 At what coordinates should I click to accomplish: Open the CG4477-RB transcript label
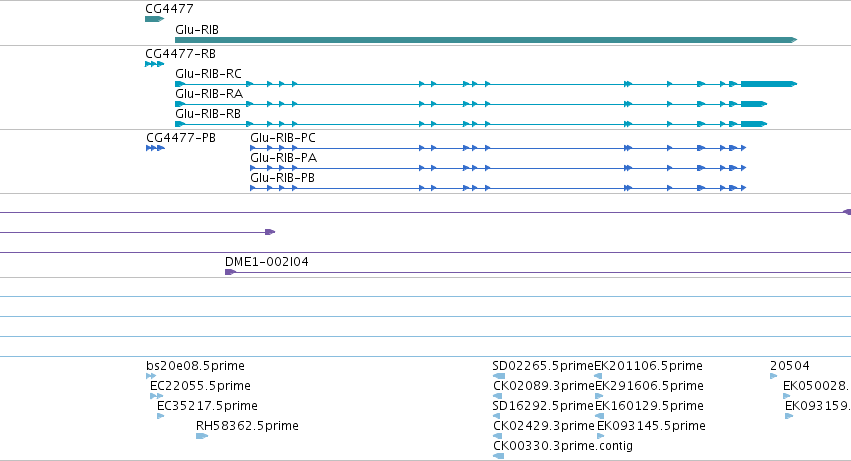180,54
